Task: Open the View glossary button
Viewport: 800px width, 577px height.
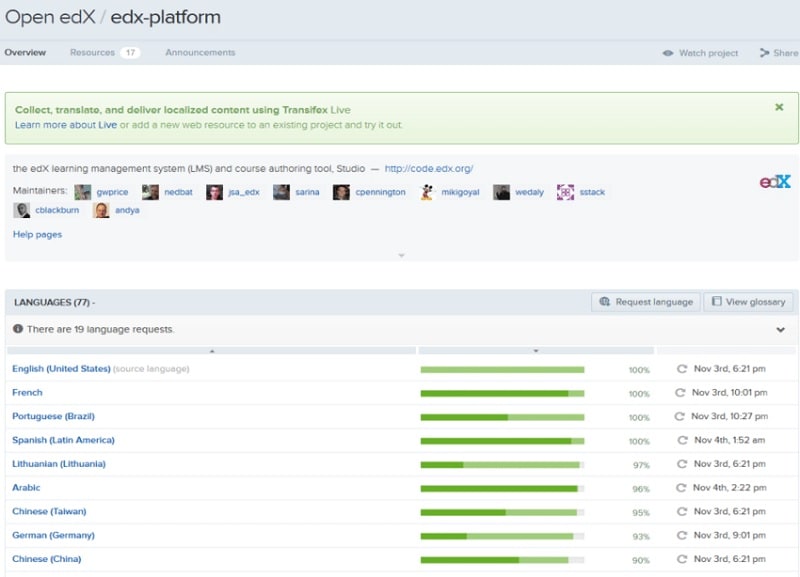Action: (x=749, y=302)
